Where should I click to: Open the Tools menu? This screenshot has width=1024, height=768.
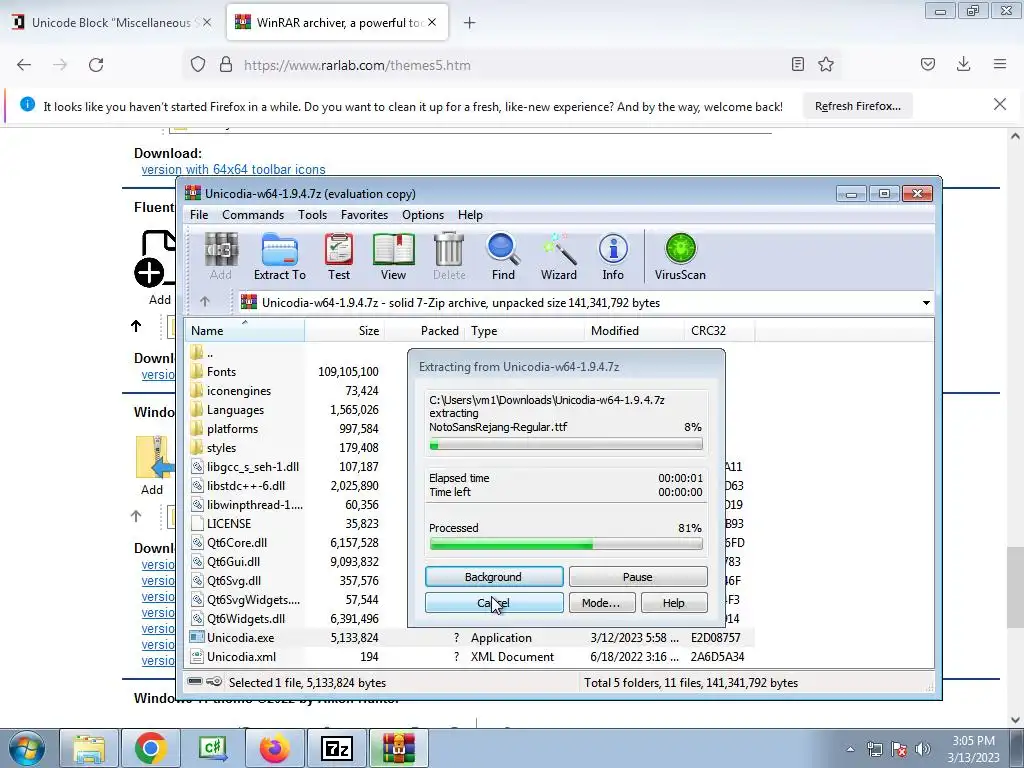pos(312,215)
